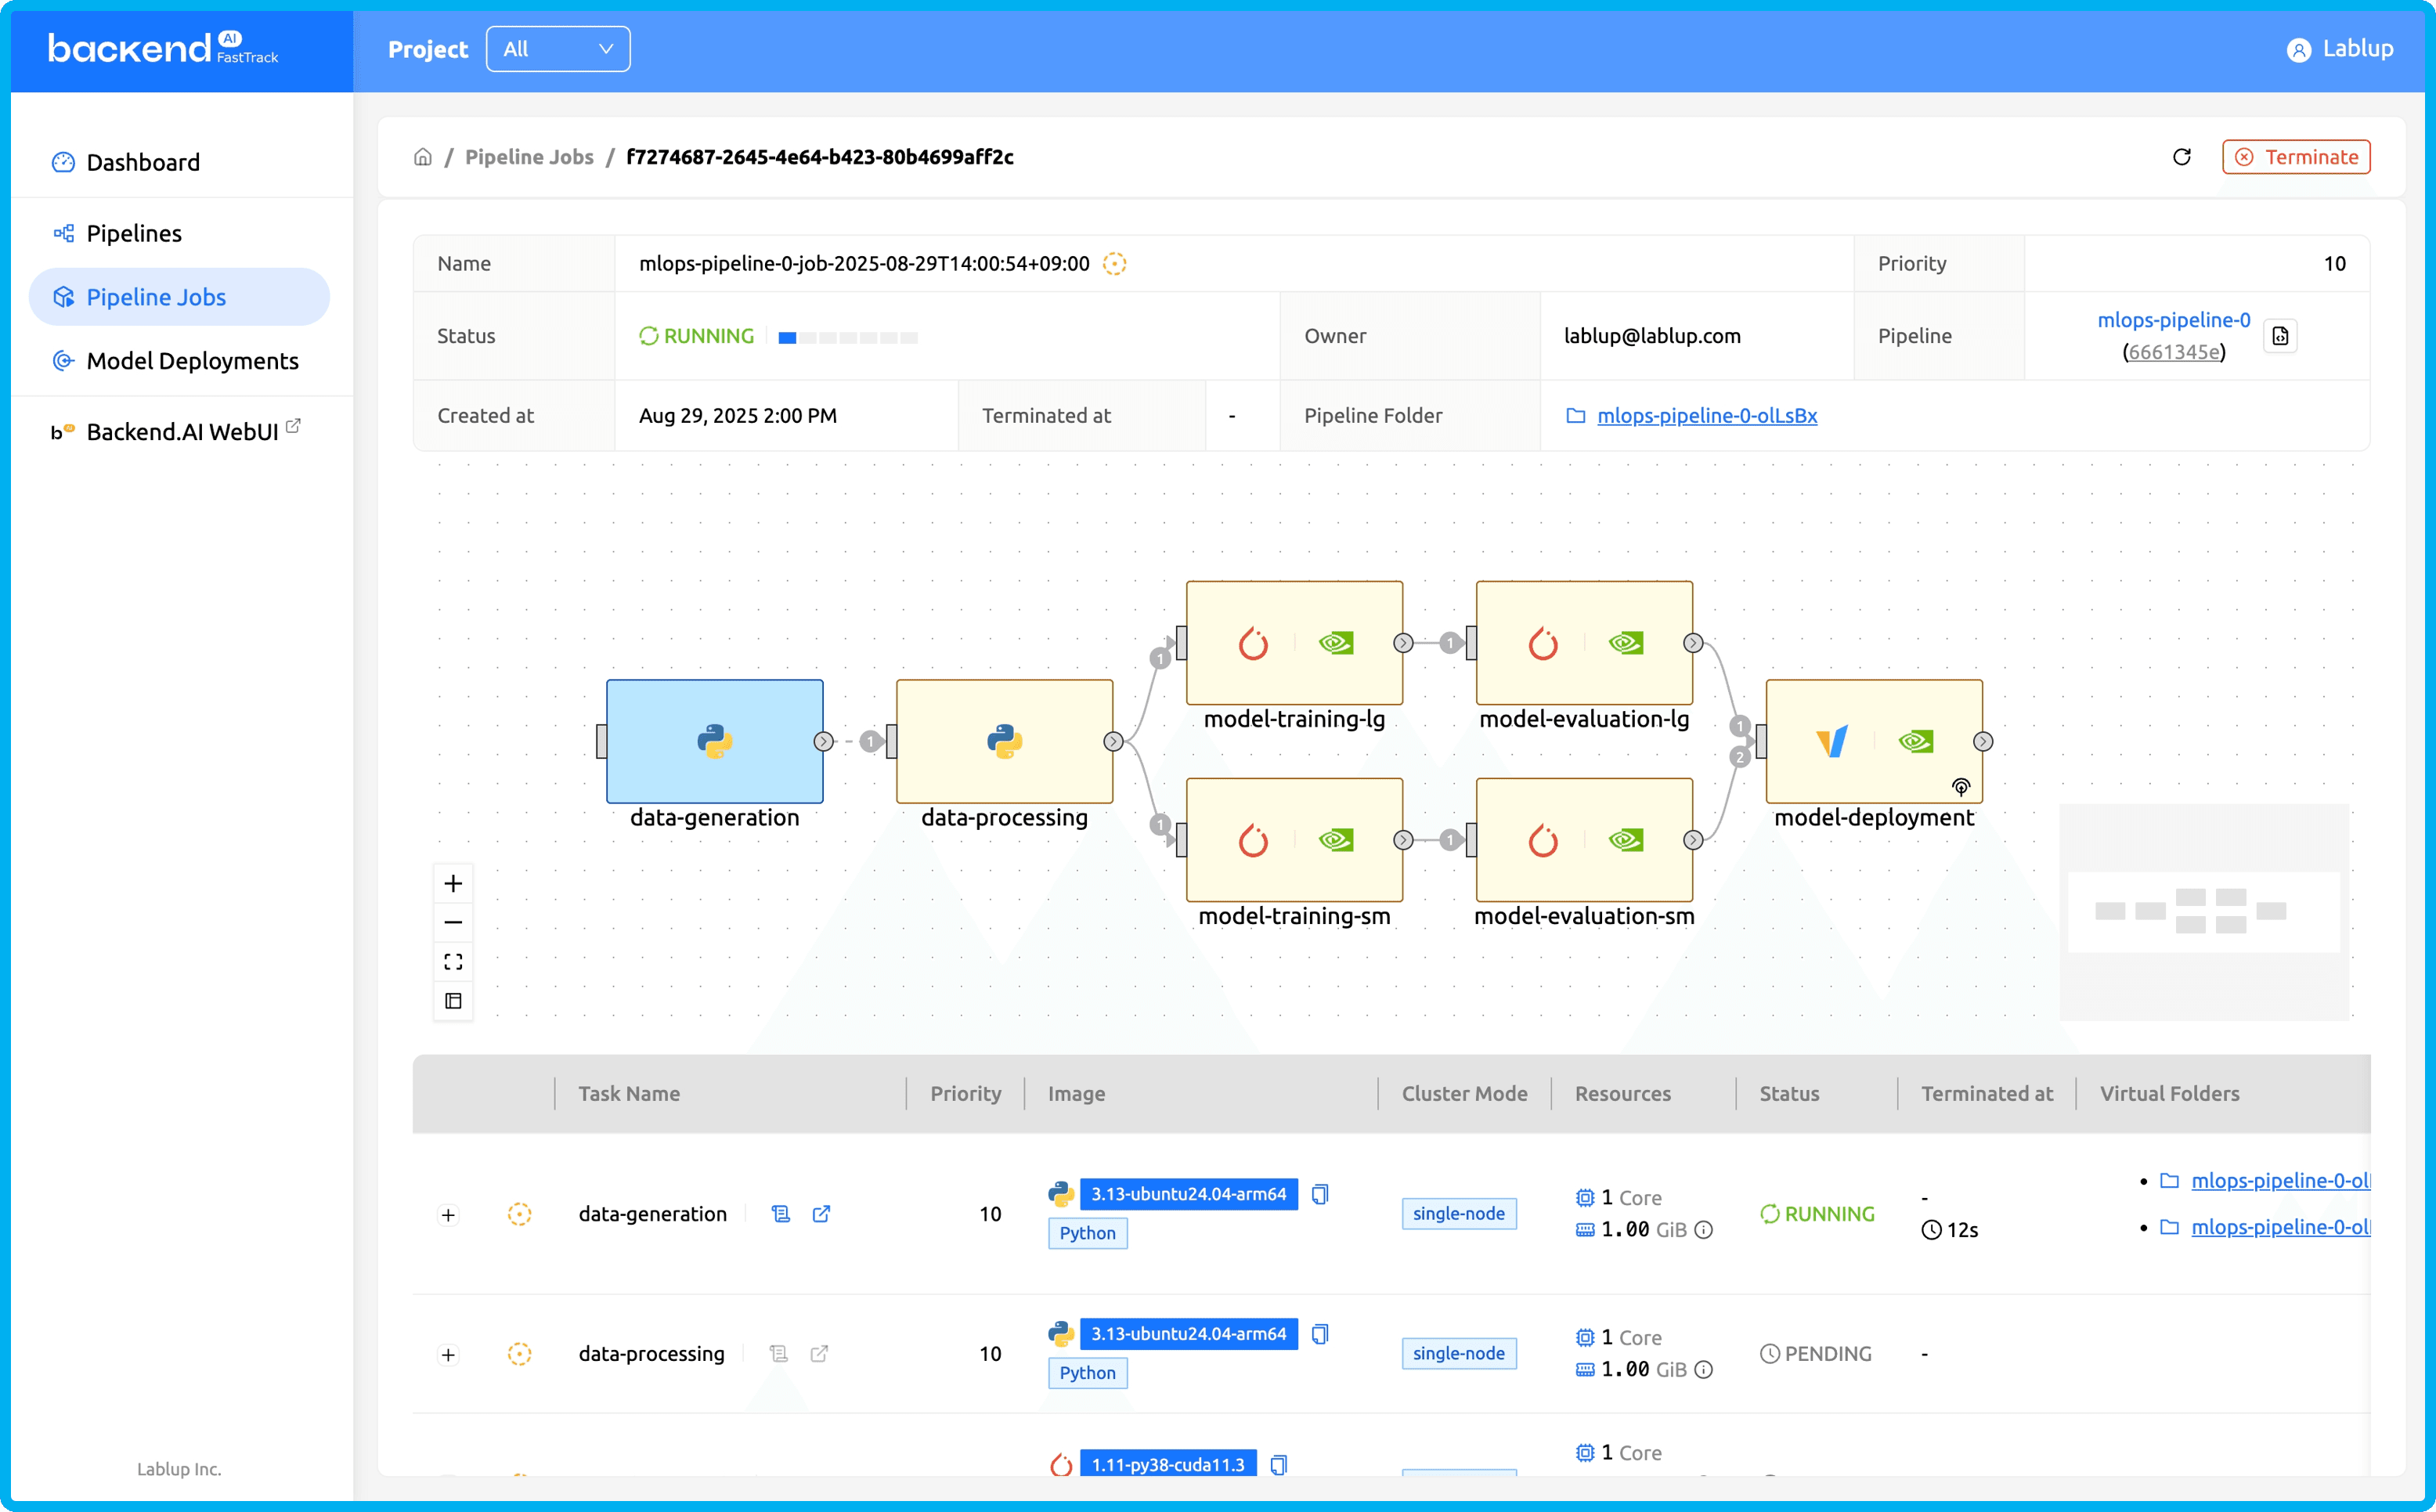Open data-generation session external link icon
2436x1512 pixels.
[821, 1214]
